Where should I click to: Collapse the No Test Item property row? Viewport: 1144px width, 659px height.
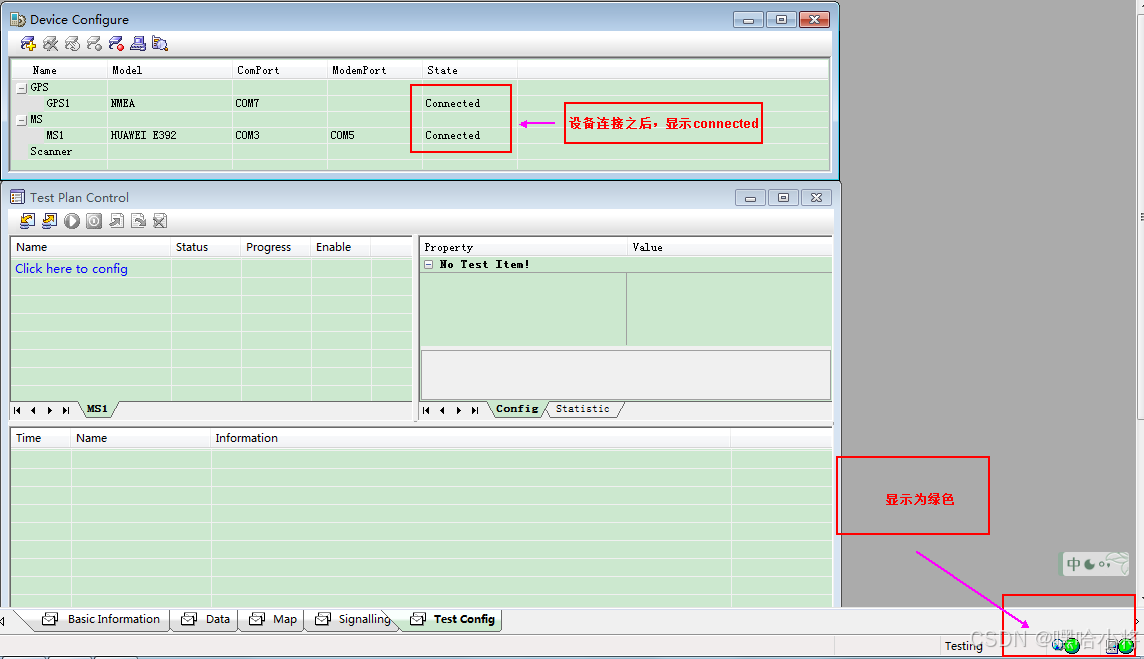(431, 263)
